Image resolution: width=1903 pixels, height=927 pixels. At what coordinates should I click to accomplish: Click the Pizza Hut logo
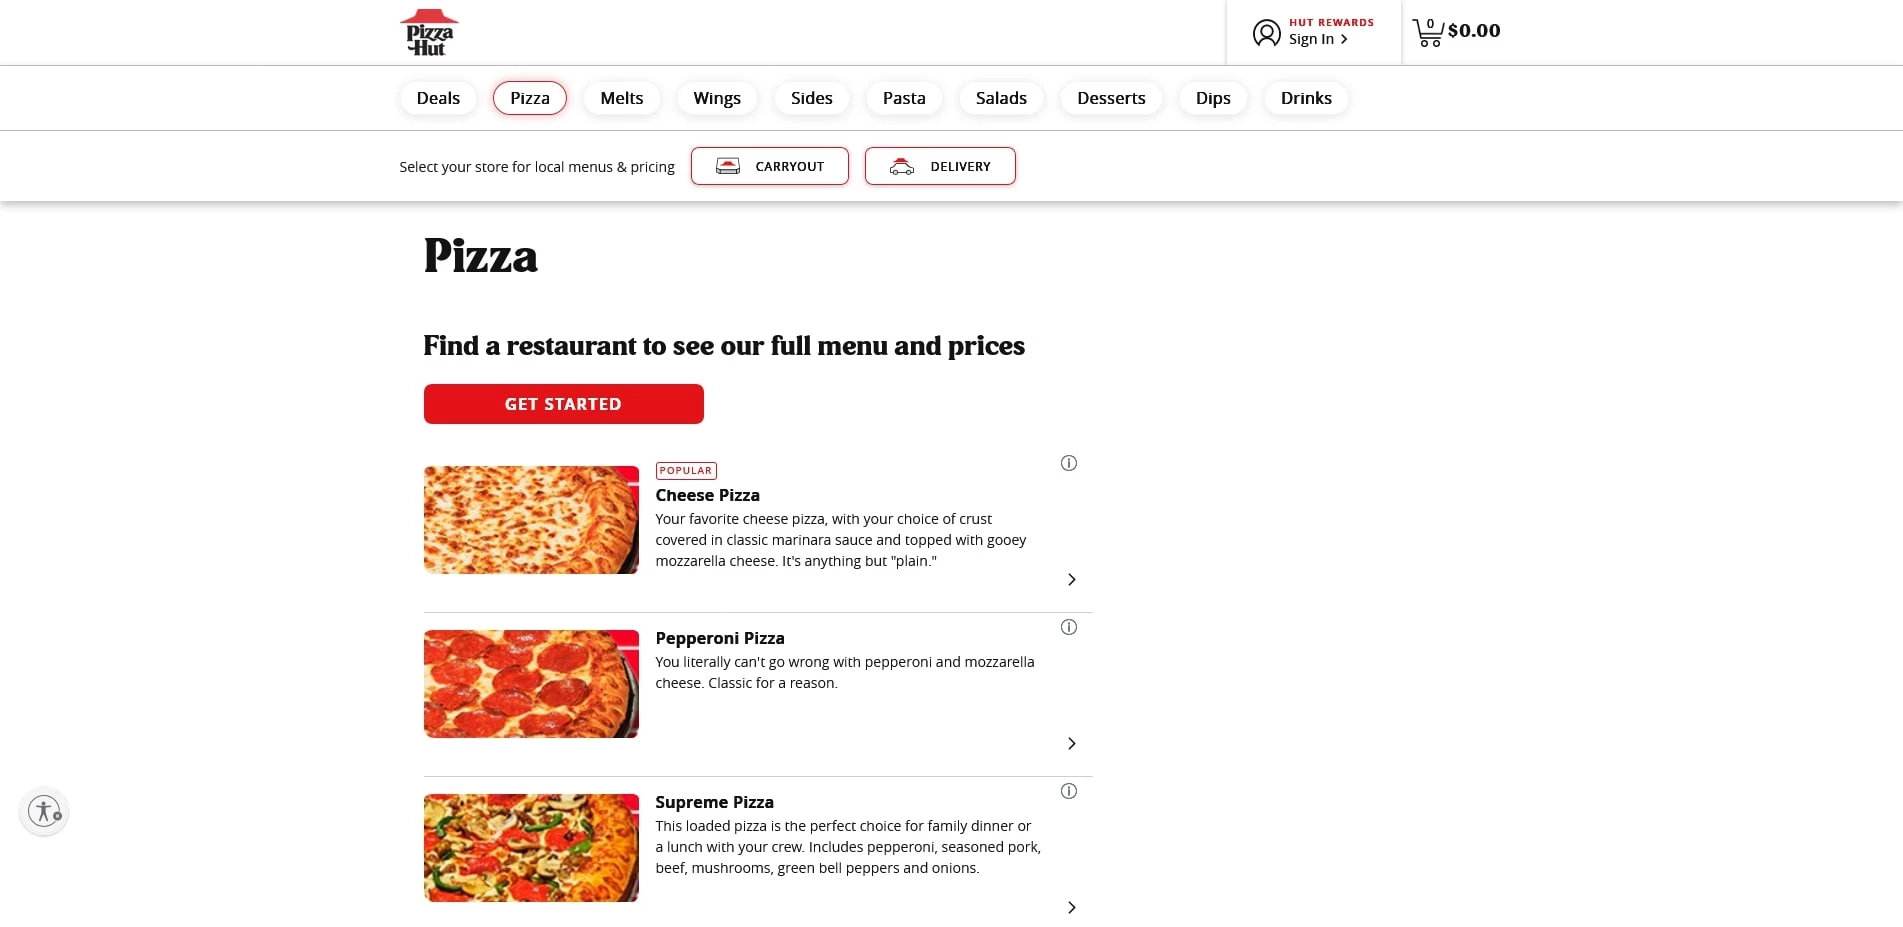429,31
